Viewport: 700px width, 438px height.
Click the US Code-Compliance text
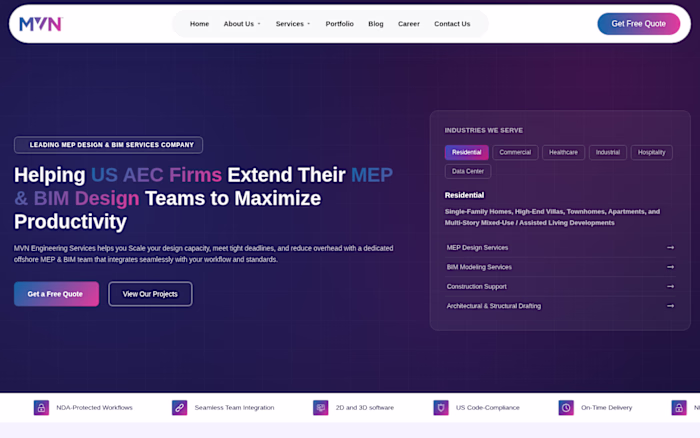tap(488, 408)
